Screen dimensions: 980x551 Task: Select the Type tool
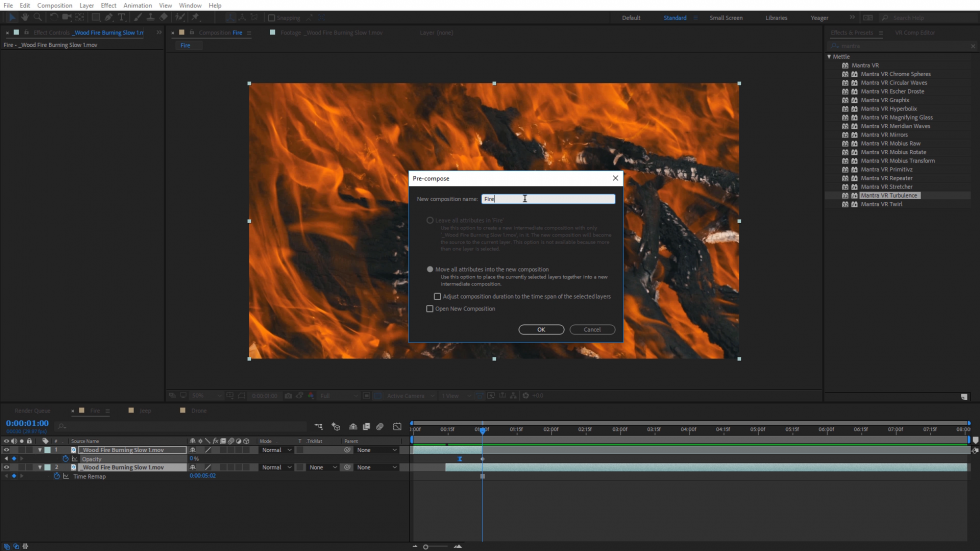click(122, 17)
